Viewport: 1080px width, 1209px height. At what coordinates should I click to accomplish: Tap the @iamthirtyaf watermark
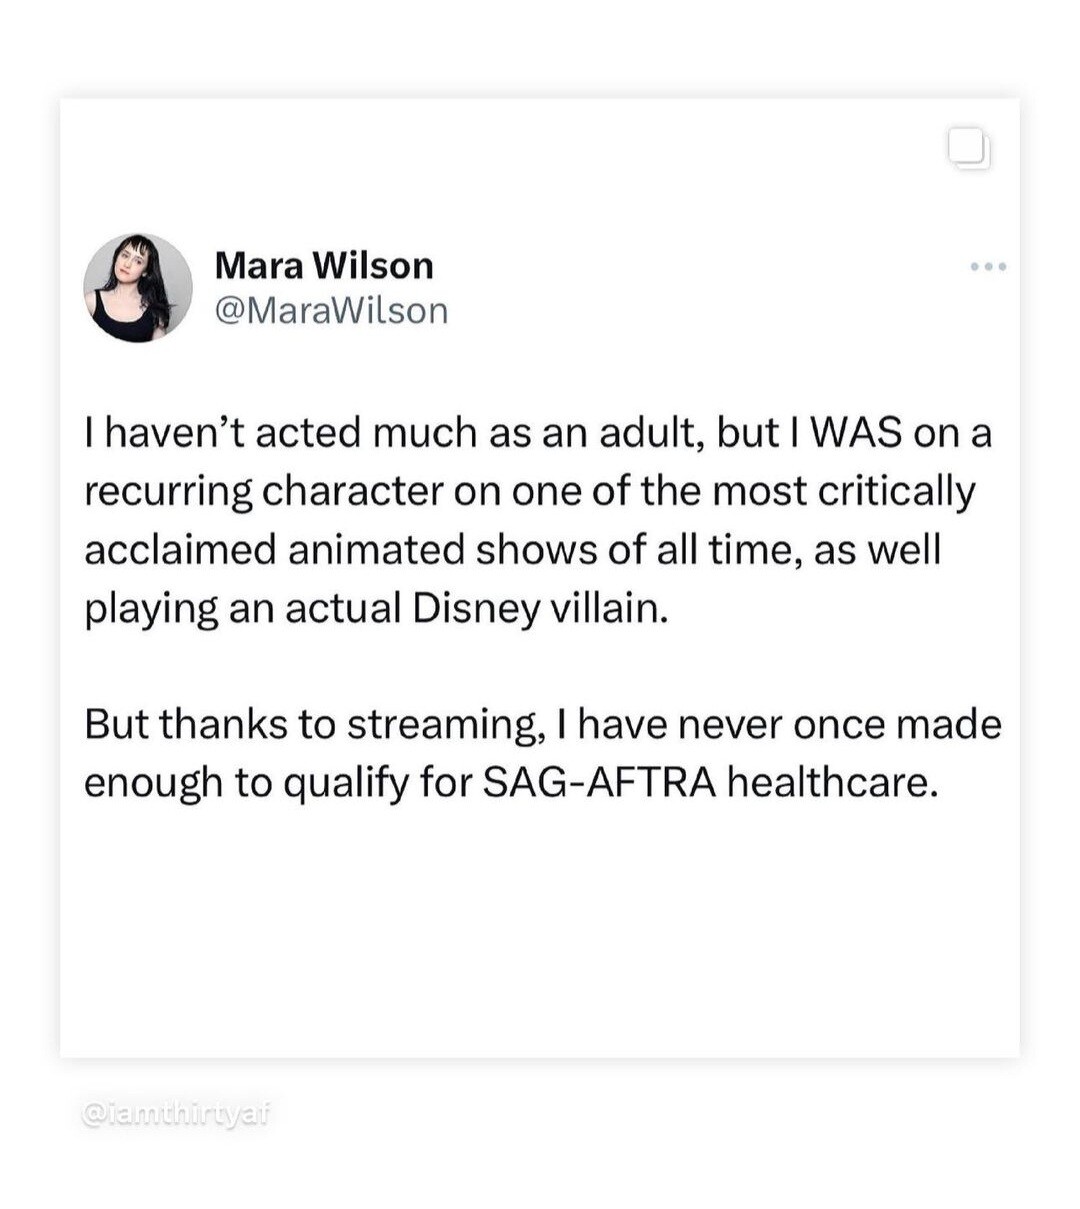pos(176,1113)
